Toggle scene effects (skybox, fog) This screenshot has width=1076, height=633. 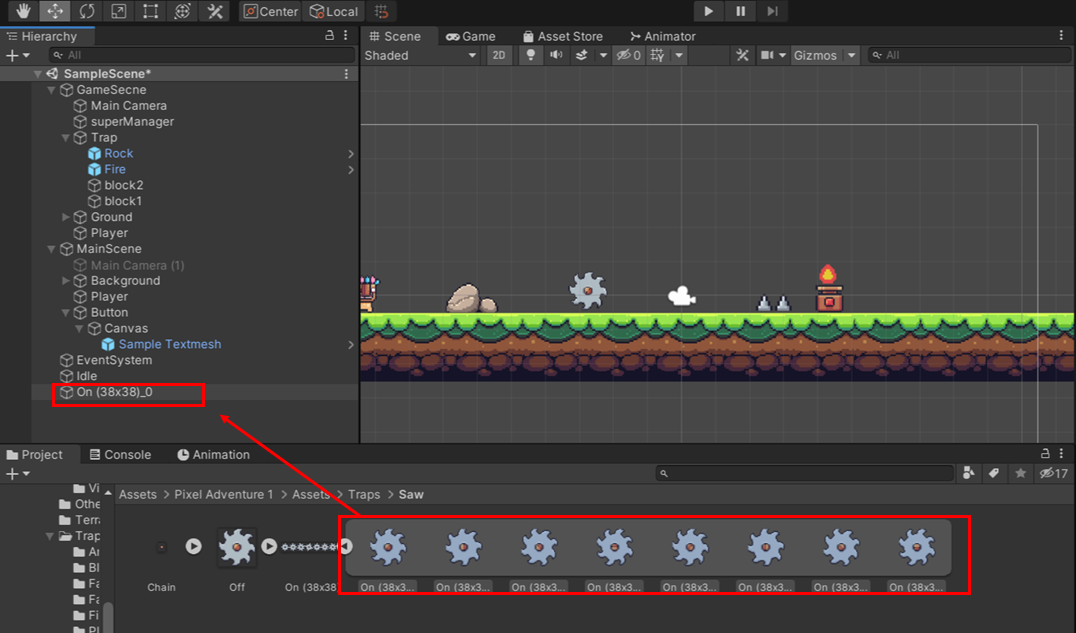[x=582, y=55]
